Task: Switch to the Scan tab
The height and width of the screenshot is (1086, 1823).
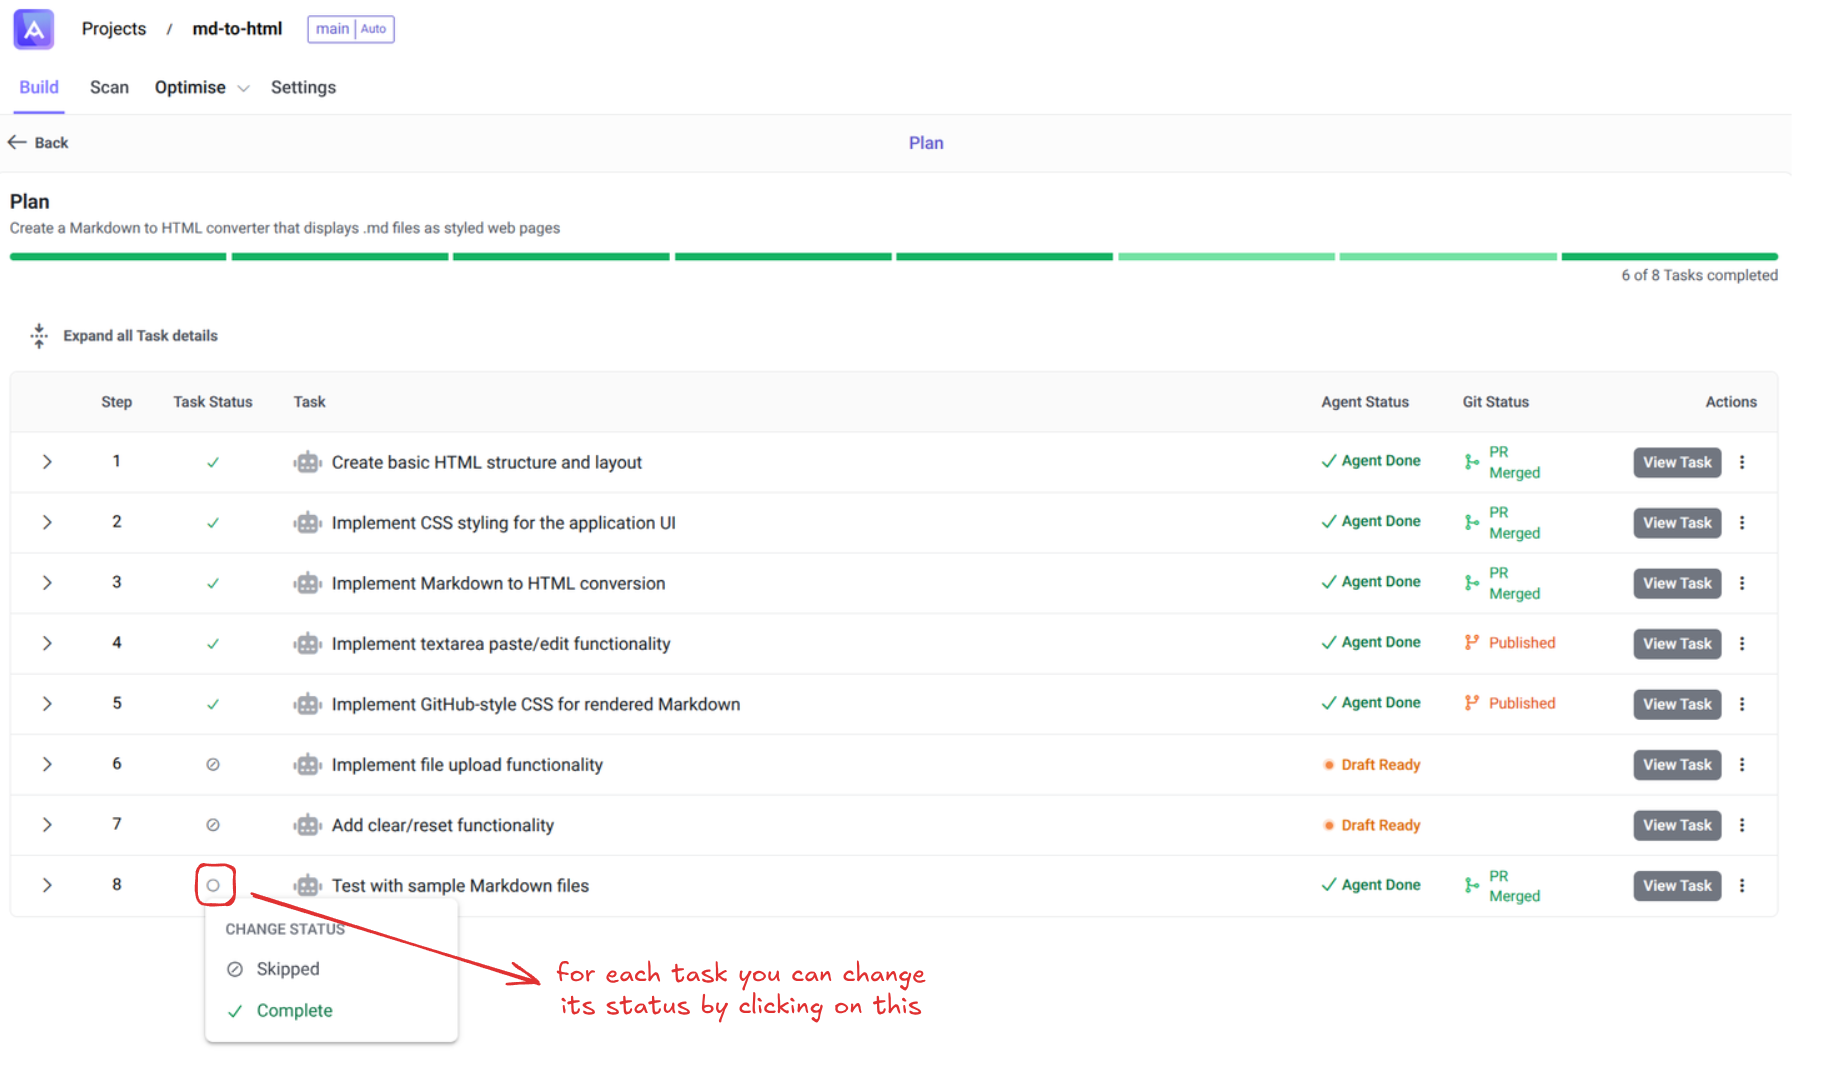Action: pyautogui.click(x=109, y=88)
